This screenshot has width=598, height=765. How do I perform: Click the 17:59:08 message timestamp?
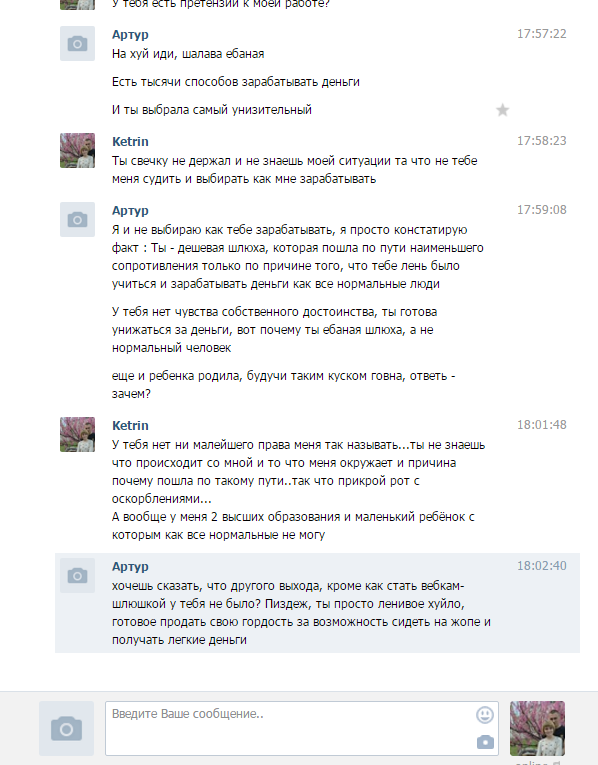541,210
